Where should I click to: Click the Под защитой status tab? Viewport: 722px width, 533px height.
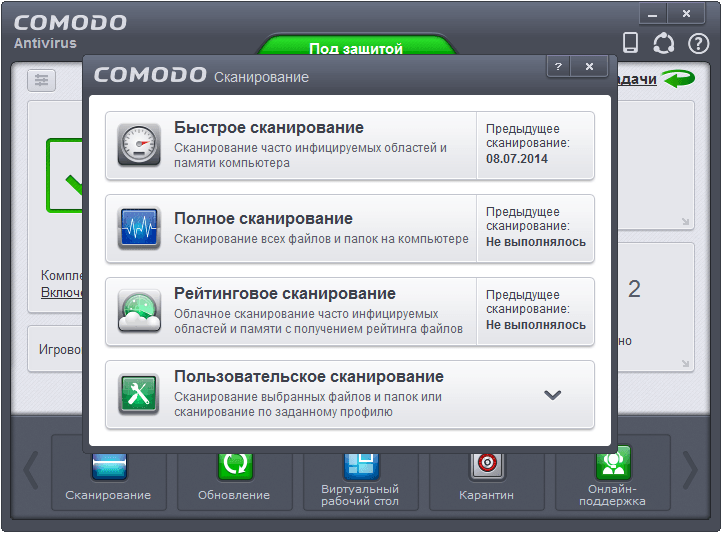[x=356, y=46]
